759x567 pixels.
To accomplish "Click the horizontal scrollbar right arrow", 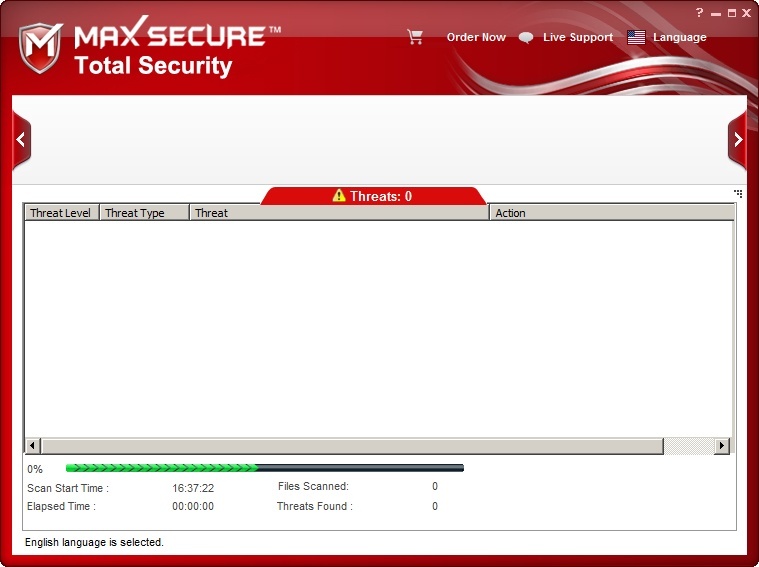I will click(x=722, y=445).
